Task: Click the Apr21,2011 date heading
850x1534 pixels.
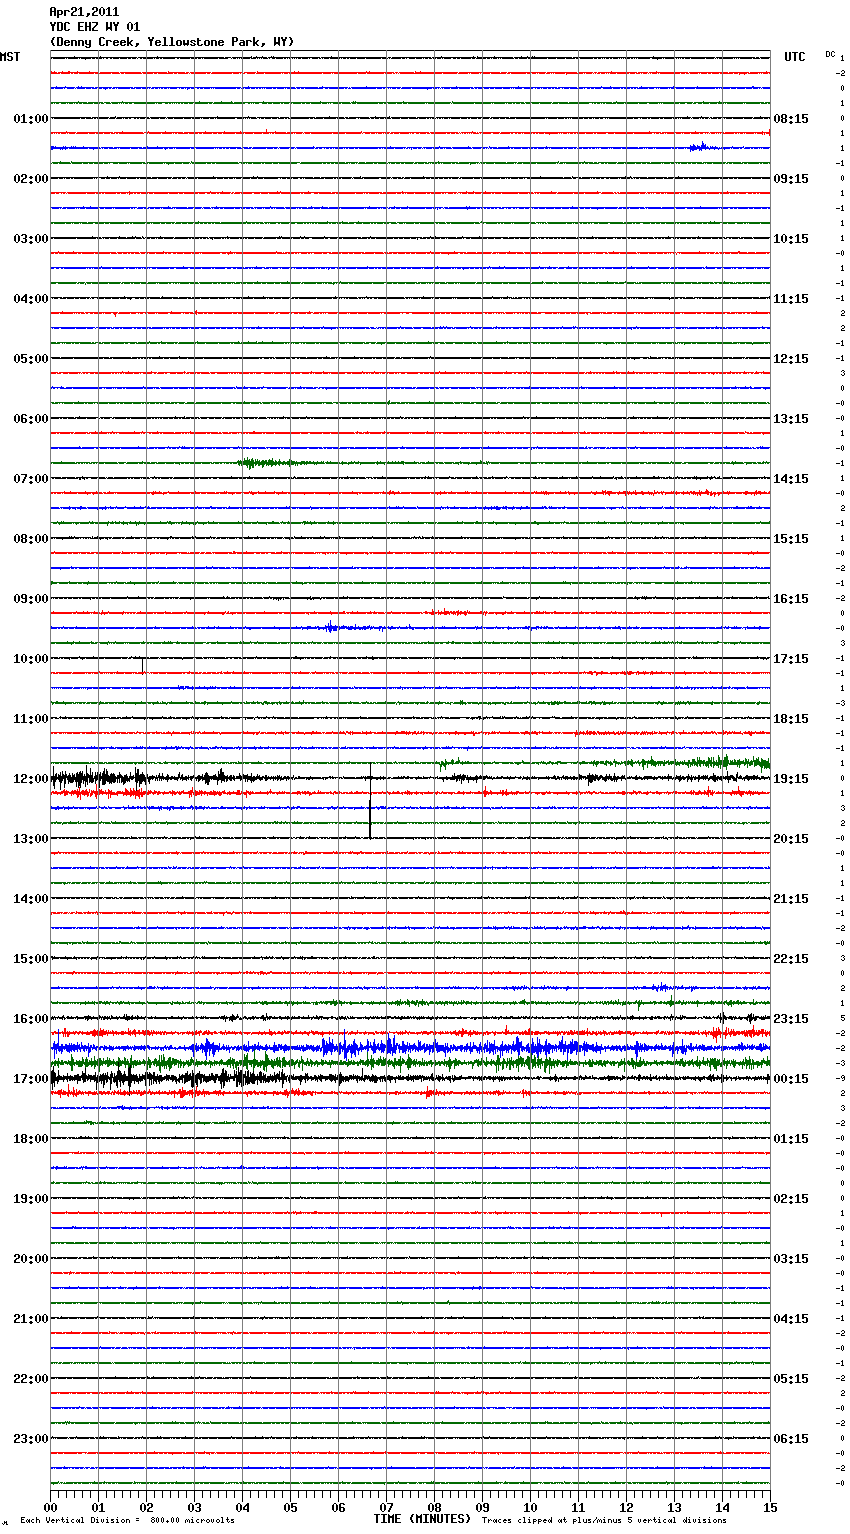Action: 84,12
